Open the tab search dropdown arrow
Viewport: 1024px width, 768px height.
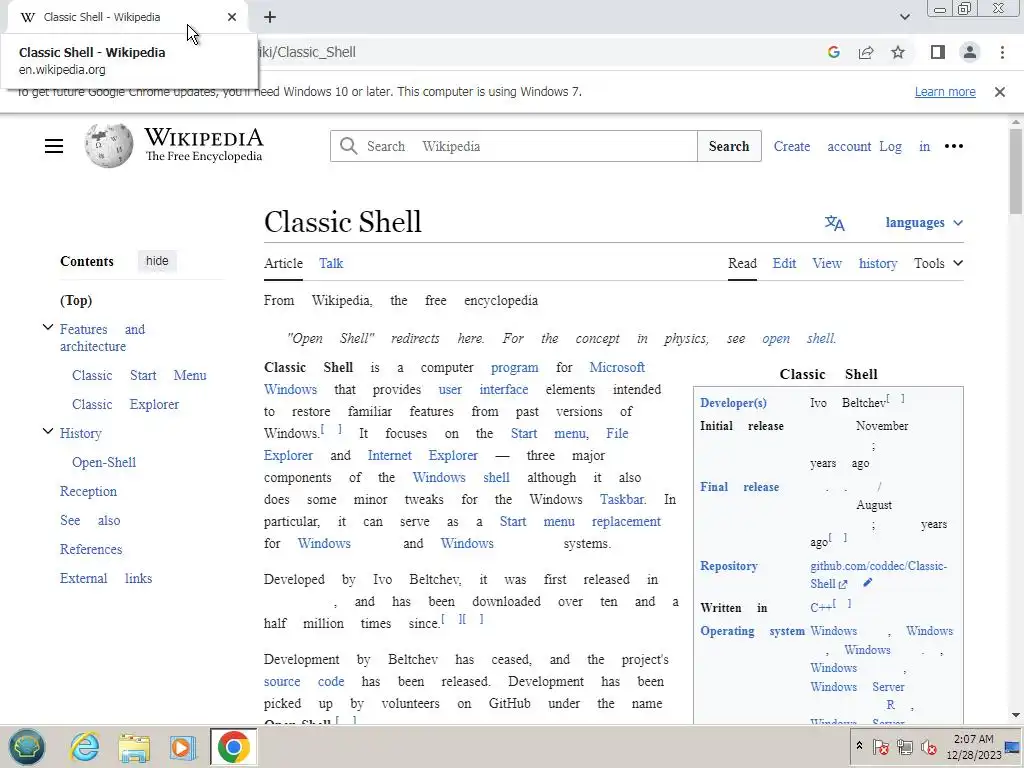(x=904, y=17)
